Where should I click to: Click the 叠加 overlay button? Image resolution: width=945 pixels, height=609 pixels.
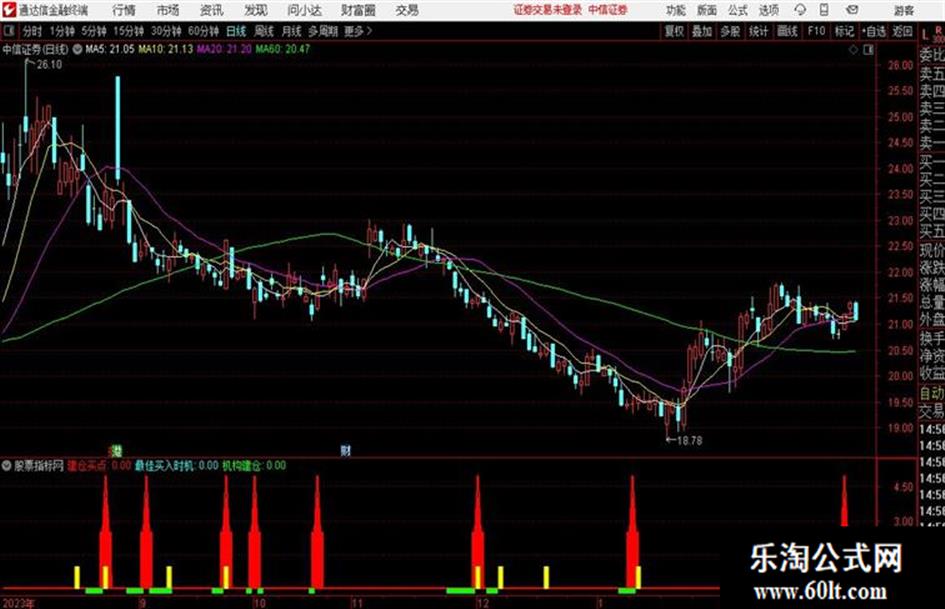tap(702, 31)
